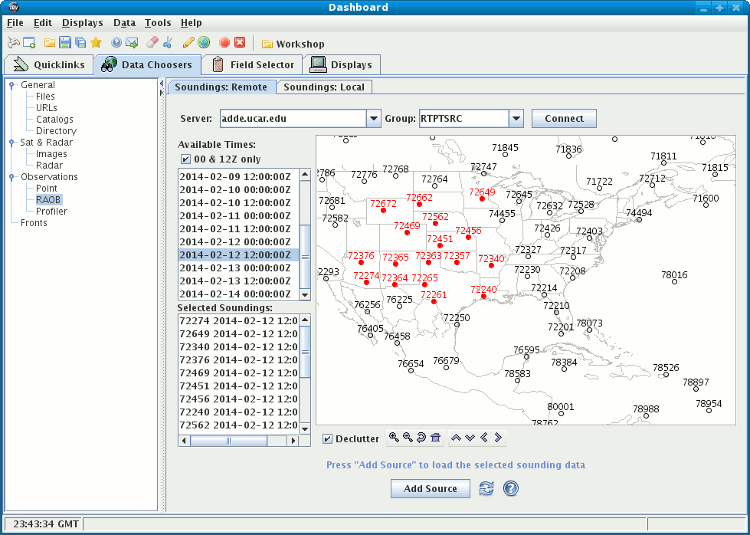Screen dimensions: 750x535
Task: Zoom in on the station map
Action: (394, 438)
